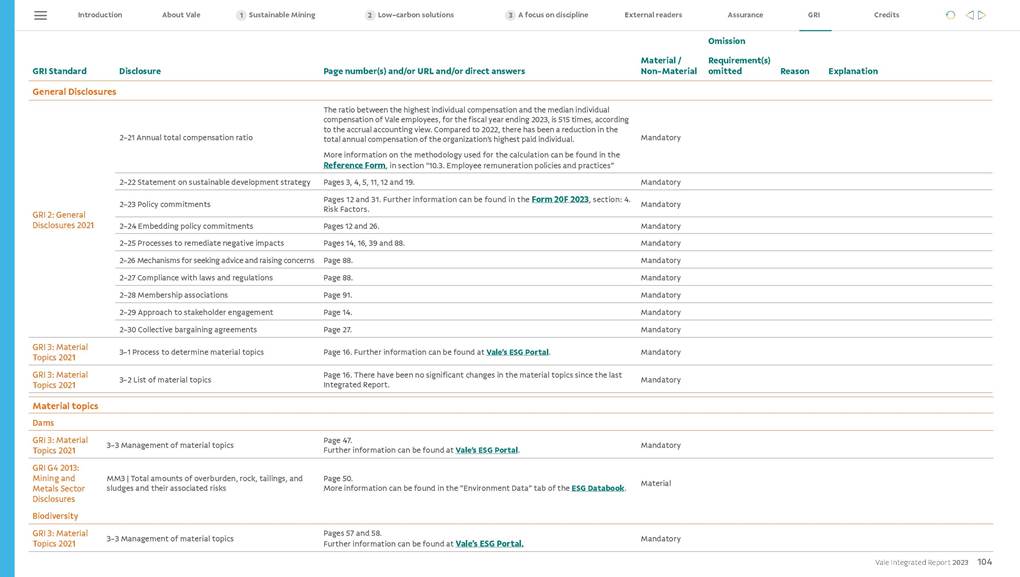The height and width of the screenshot is (577, 1020).
Task: Click the page number 104 footer
Action: tap(985, 563)
